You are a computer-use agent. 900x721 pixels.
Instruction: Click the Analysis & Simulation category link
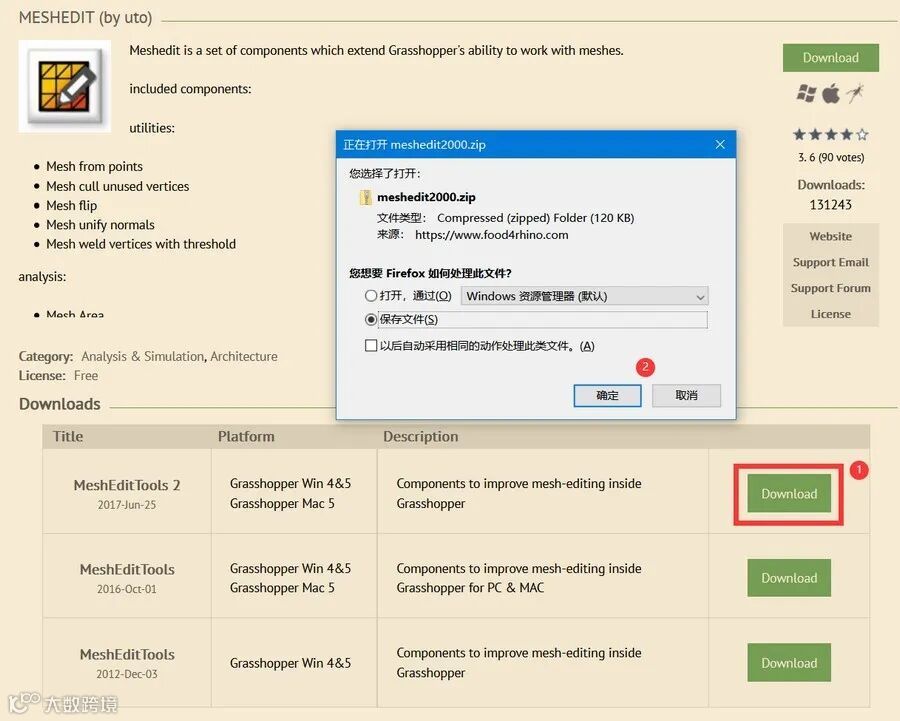[142, 356]
